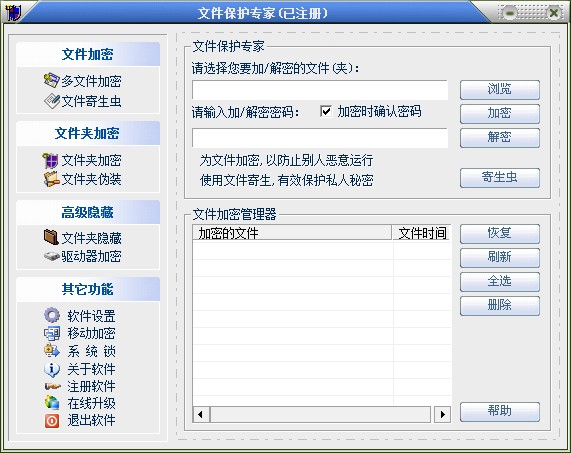571x453 pixels.
Task: Select the 文件夹伪装 folder disguise icon
Action: [x=51, y=179]
